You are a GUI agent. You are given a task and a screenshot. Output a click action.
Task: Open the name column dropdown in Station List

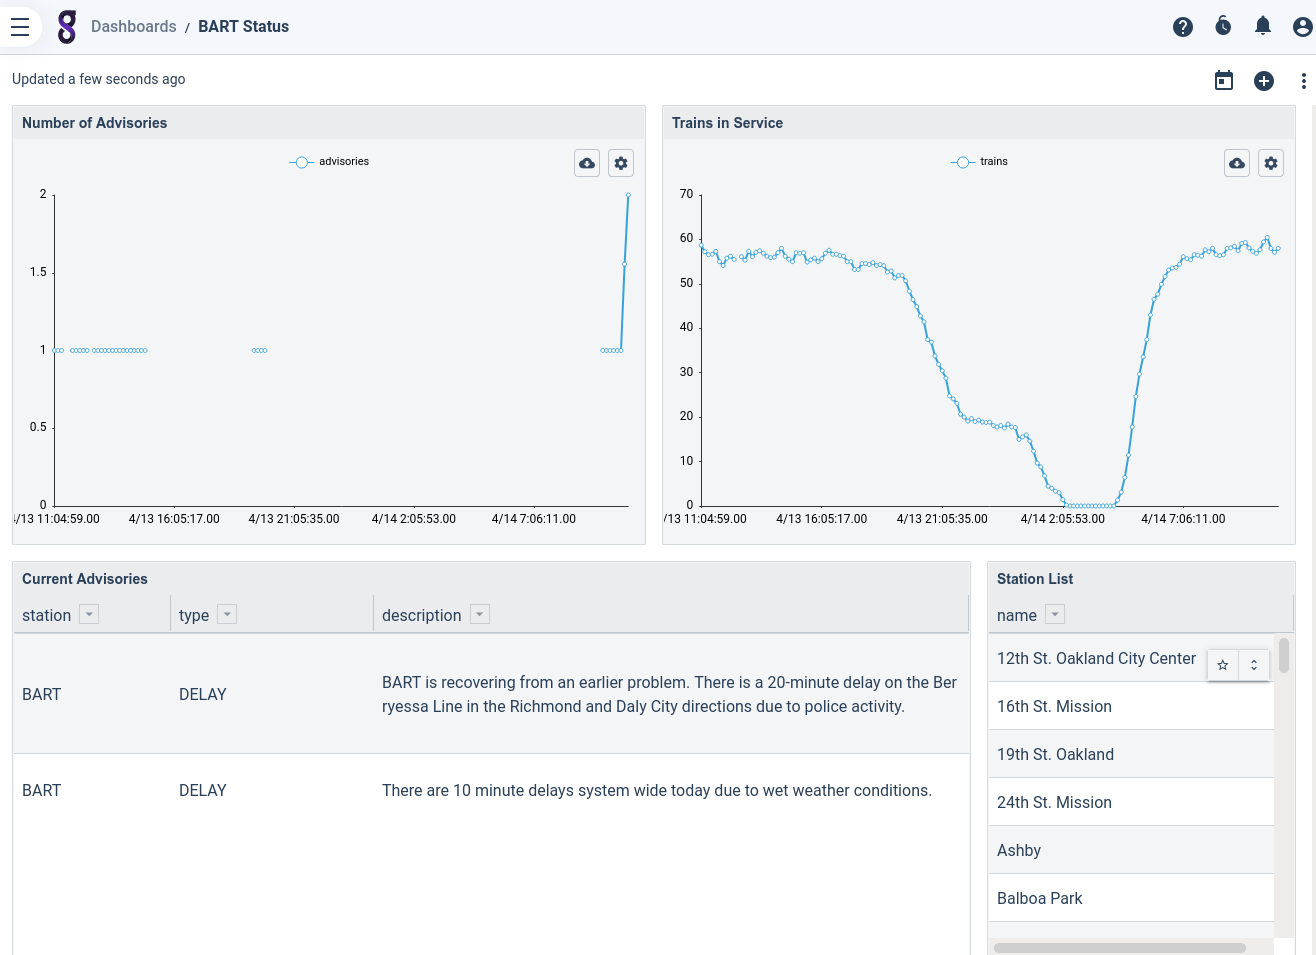[1055, 614]
